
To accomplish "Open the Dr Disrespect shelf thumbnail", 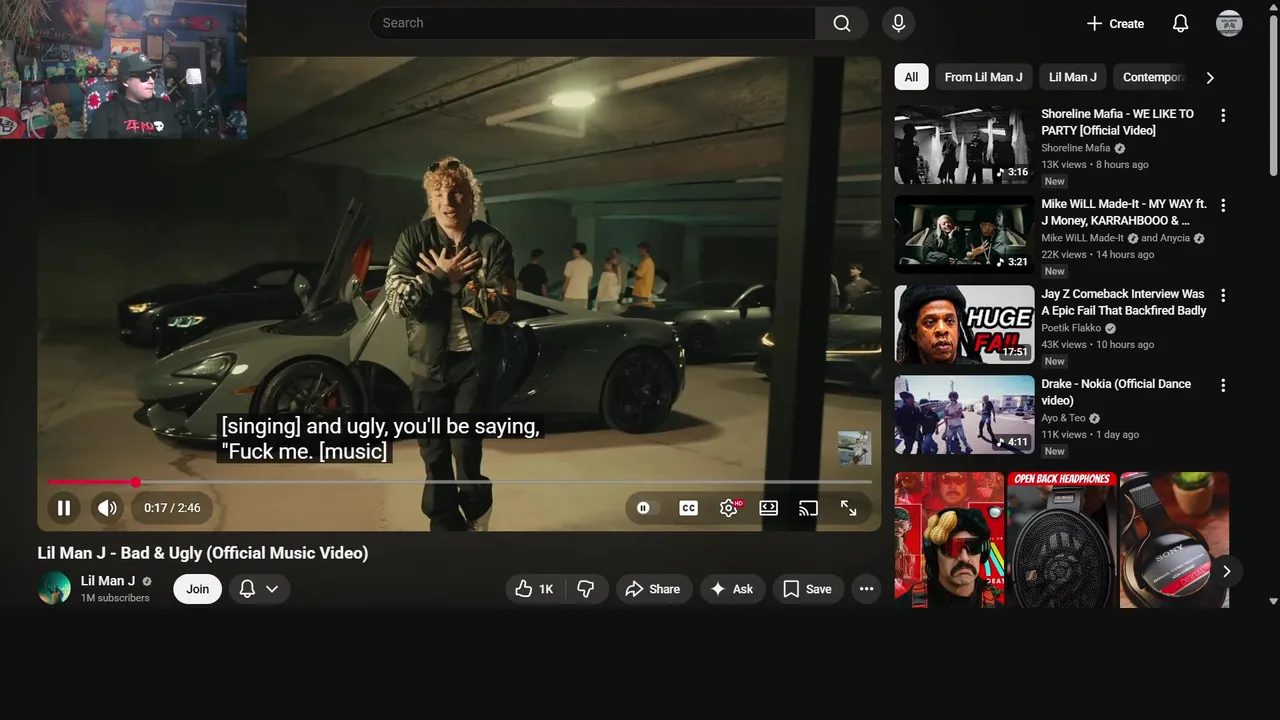I will (949, 540).
